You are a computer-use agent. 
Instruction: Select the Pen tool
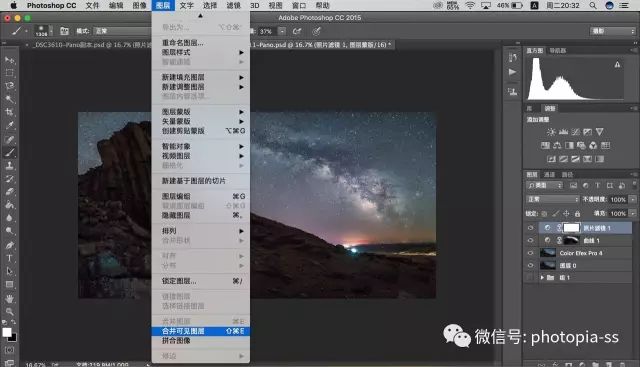pyautogui.click(x=9, y=245)
